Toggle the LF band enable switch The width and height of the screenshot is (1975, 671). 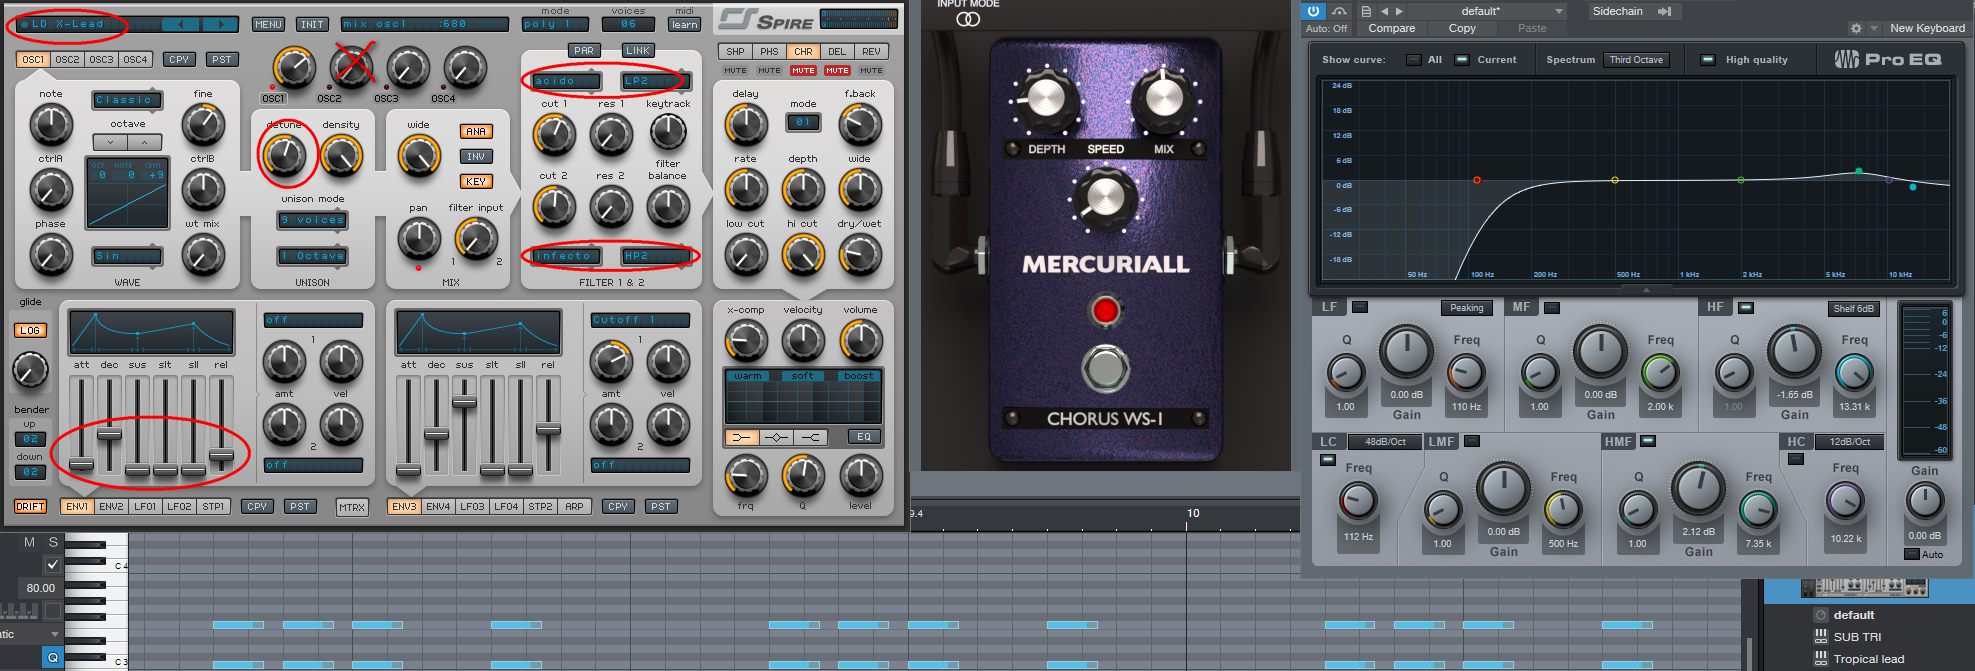pos(1359,307)
